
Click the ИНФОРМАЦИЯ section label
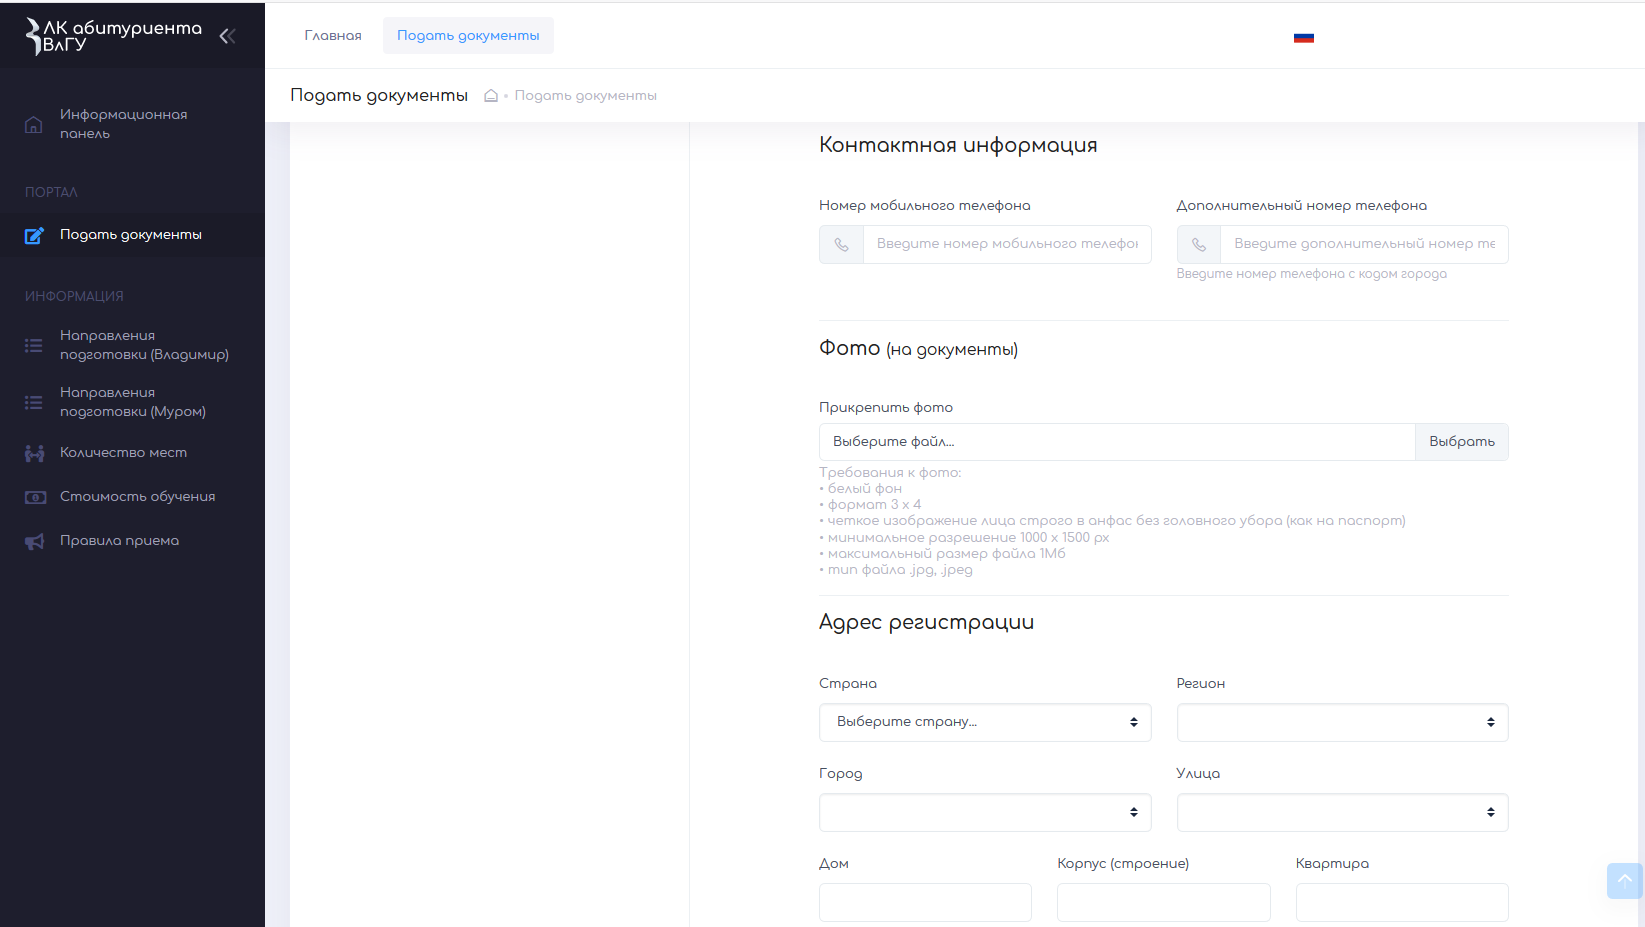[x=74, y=296]
